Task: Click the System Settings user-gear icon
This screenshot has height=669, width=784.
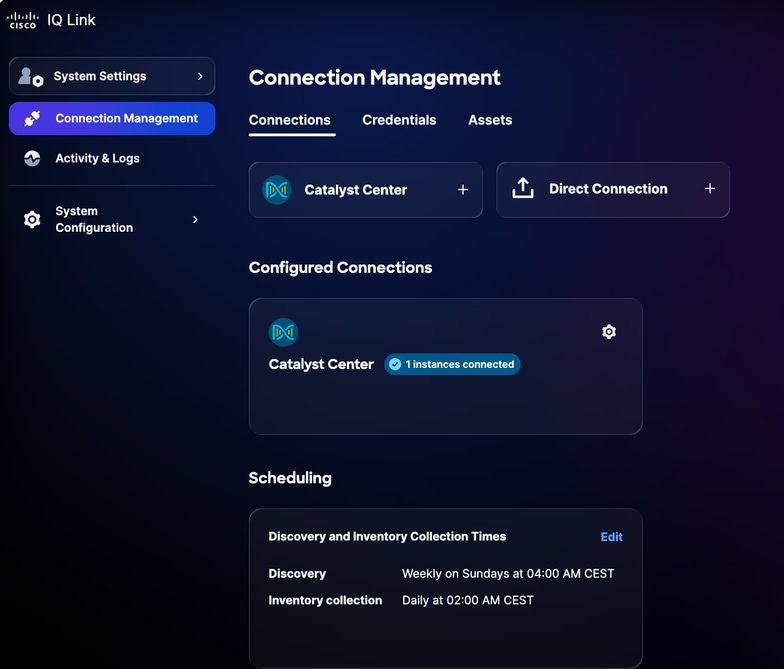Action: coord(31,77)
